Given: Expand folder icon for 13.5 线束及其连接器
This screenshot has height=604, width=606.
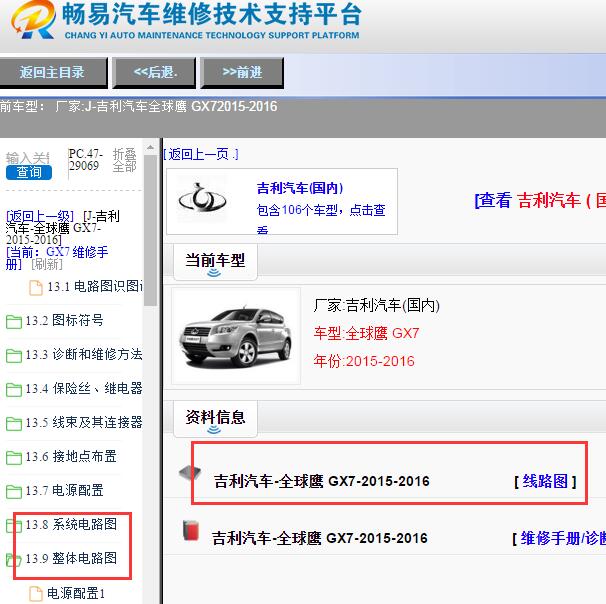Looking at the screenshot, I should [14, 424].
